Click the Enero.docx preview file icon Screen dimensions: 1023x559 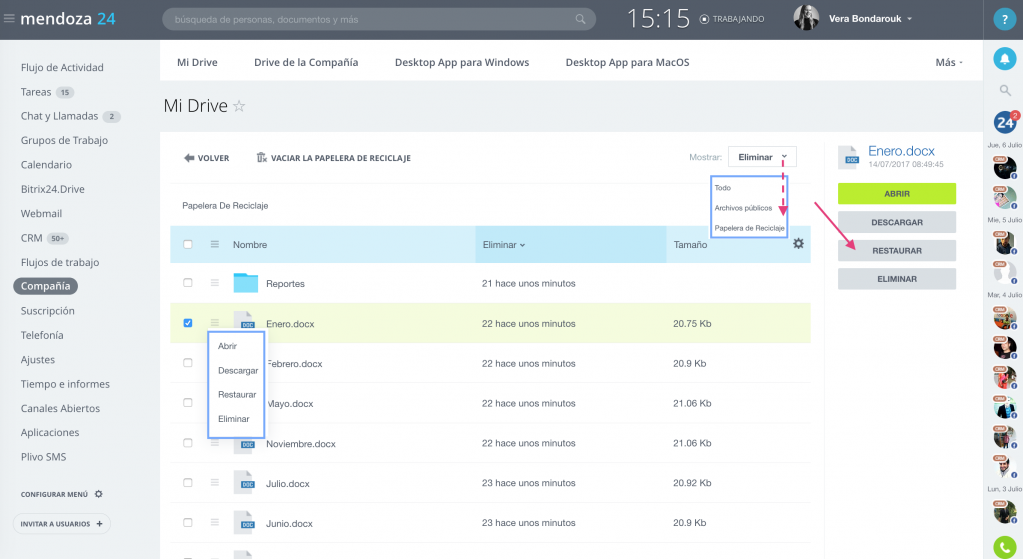[849, 157]
